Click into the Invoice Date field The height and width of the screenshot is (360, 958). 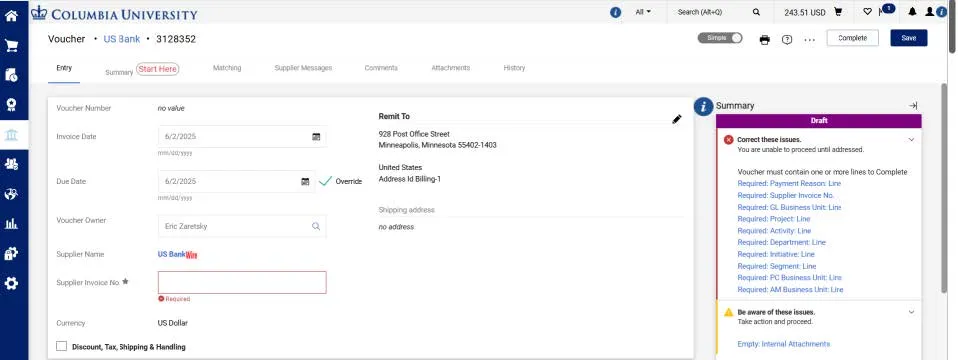(x=242, y=136)
